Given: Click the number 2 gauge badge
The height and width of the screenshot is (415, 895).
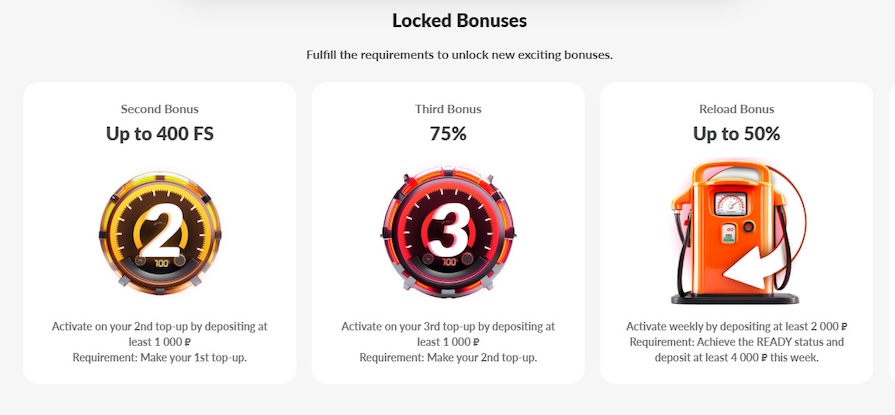Looking at the screenshot, I should pyautogui.click(x=160, y=233).
